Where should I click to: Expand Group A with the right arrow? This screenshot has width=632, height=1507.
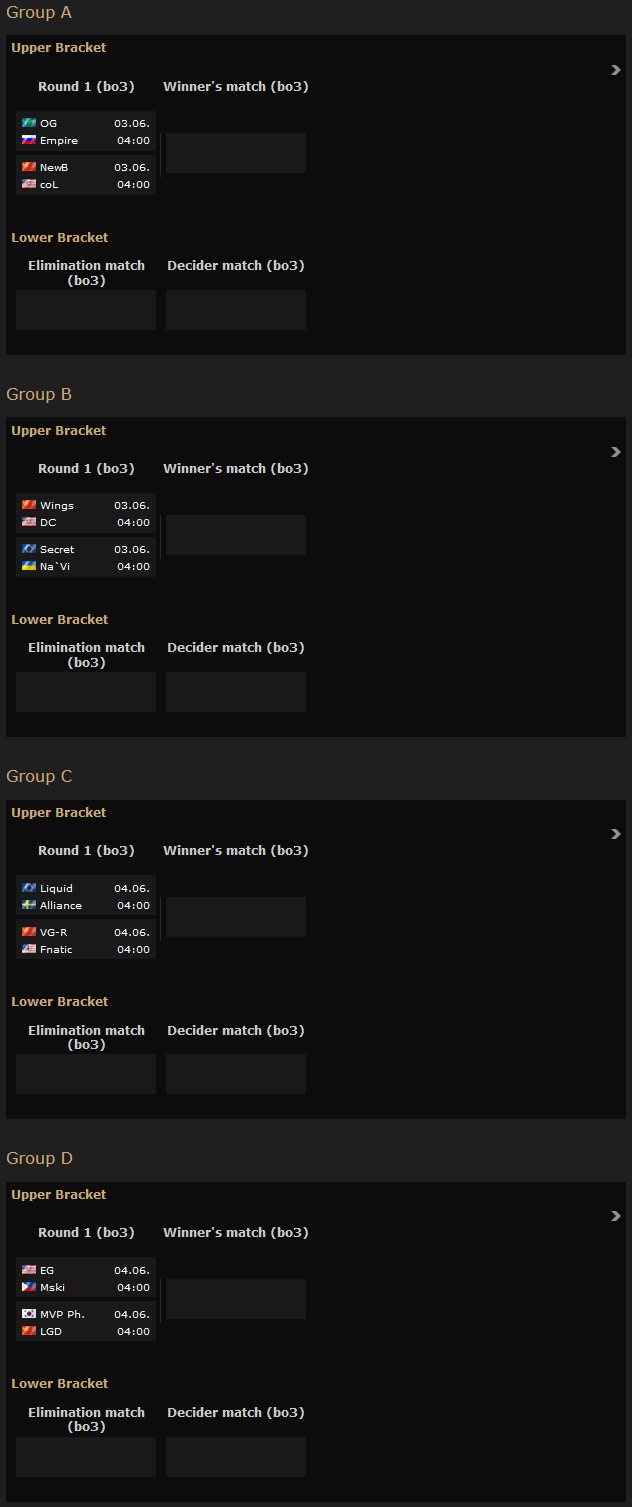[x=616, y=70]
